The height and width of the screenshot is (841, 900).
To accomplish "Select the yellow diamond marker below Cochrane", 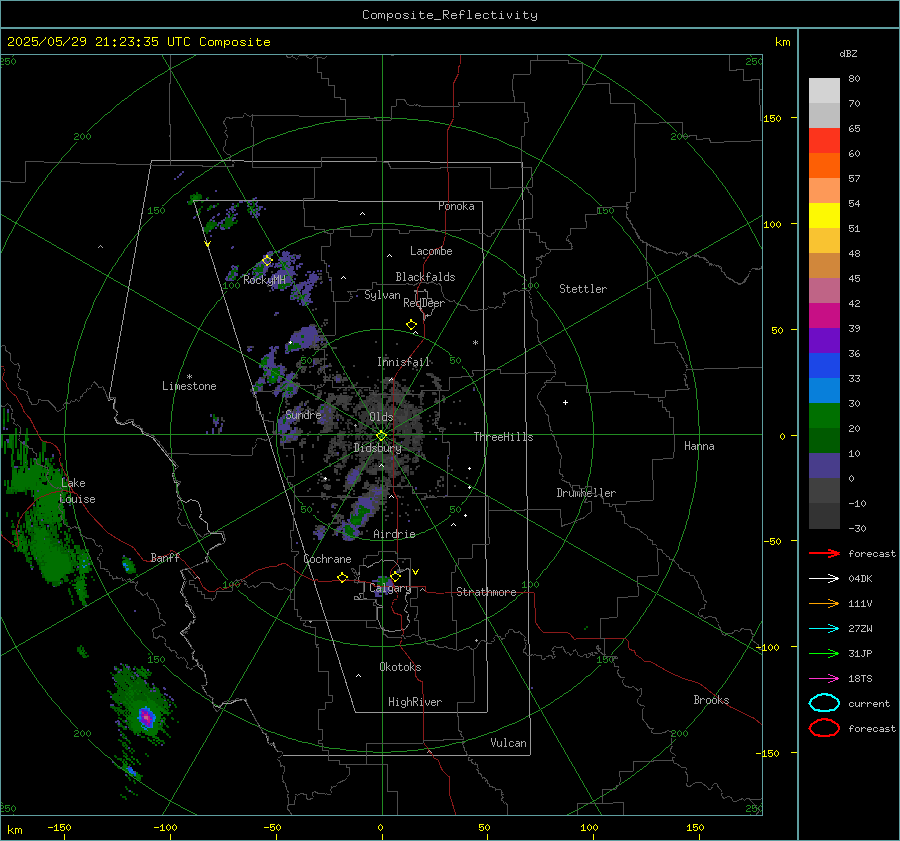I will coord(343,578).
